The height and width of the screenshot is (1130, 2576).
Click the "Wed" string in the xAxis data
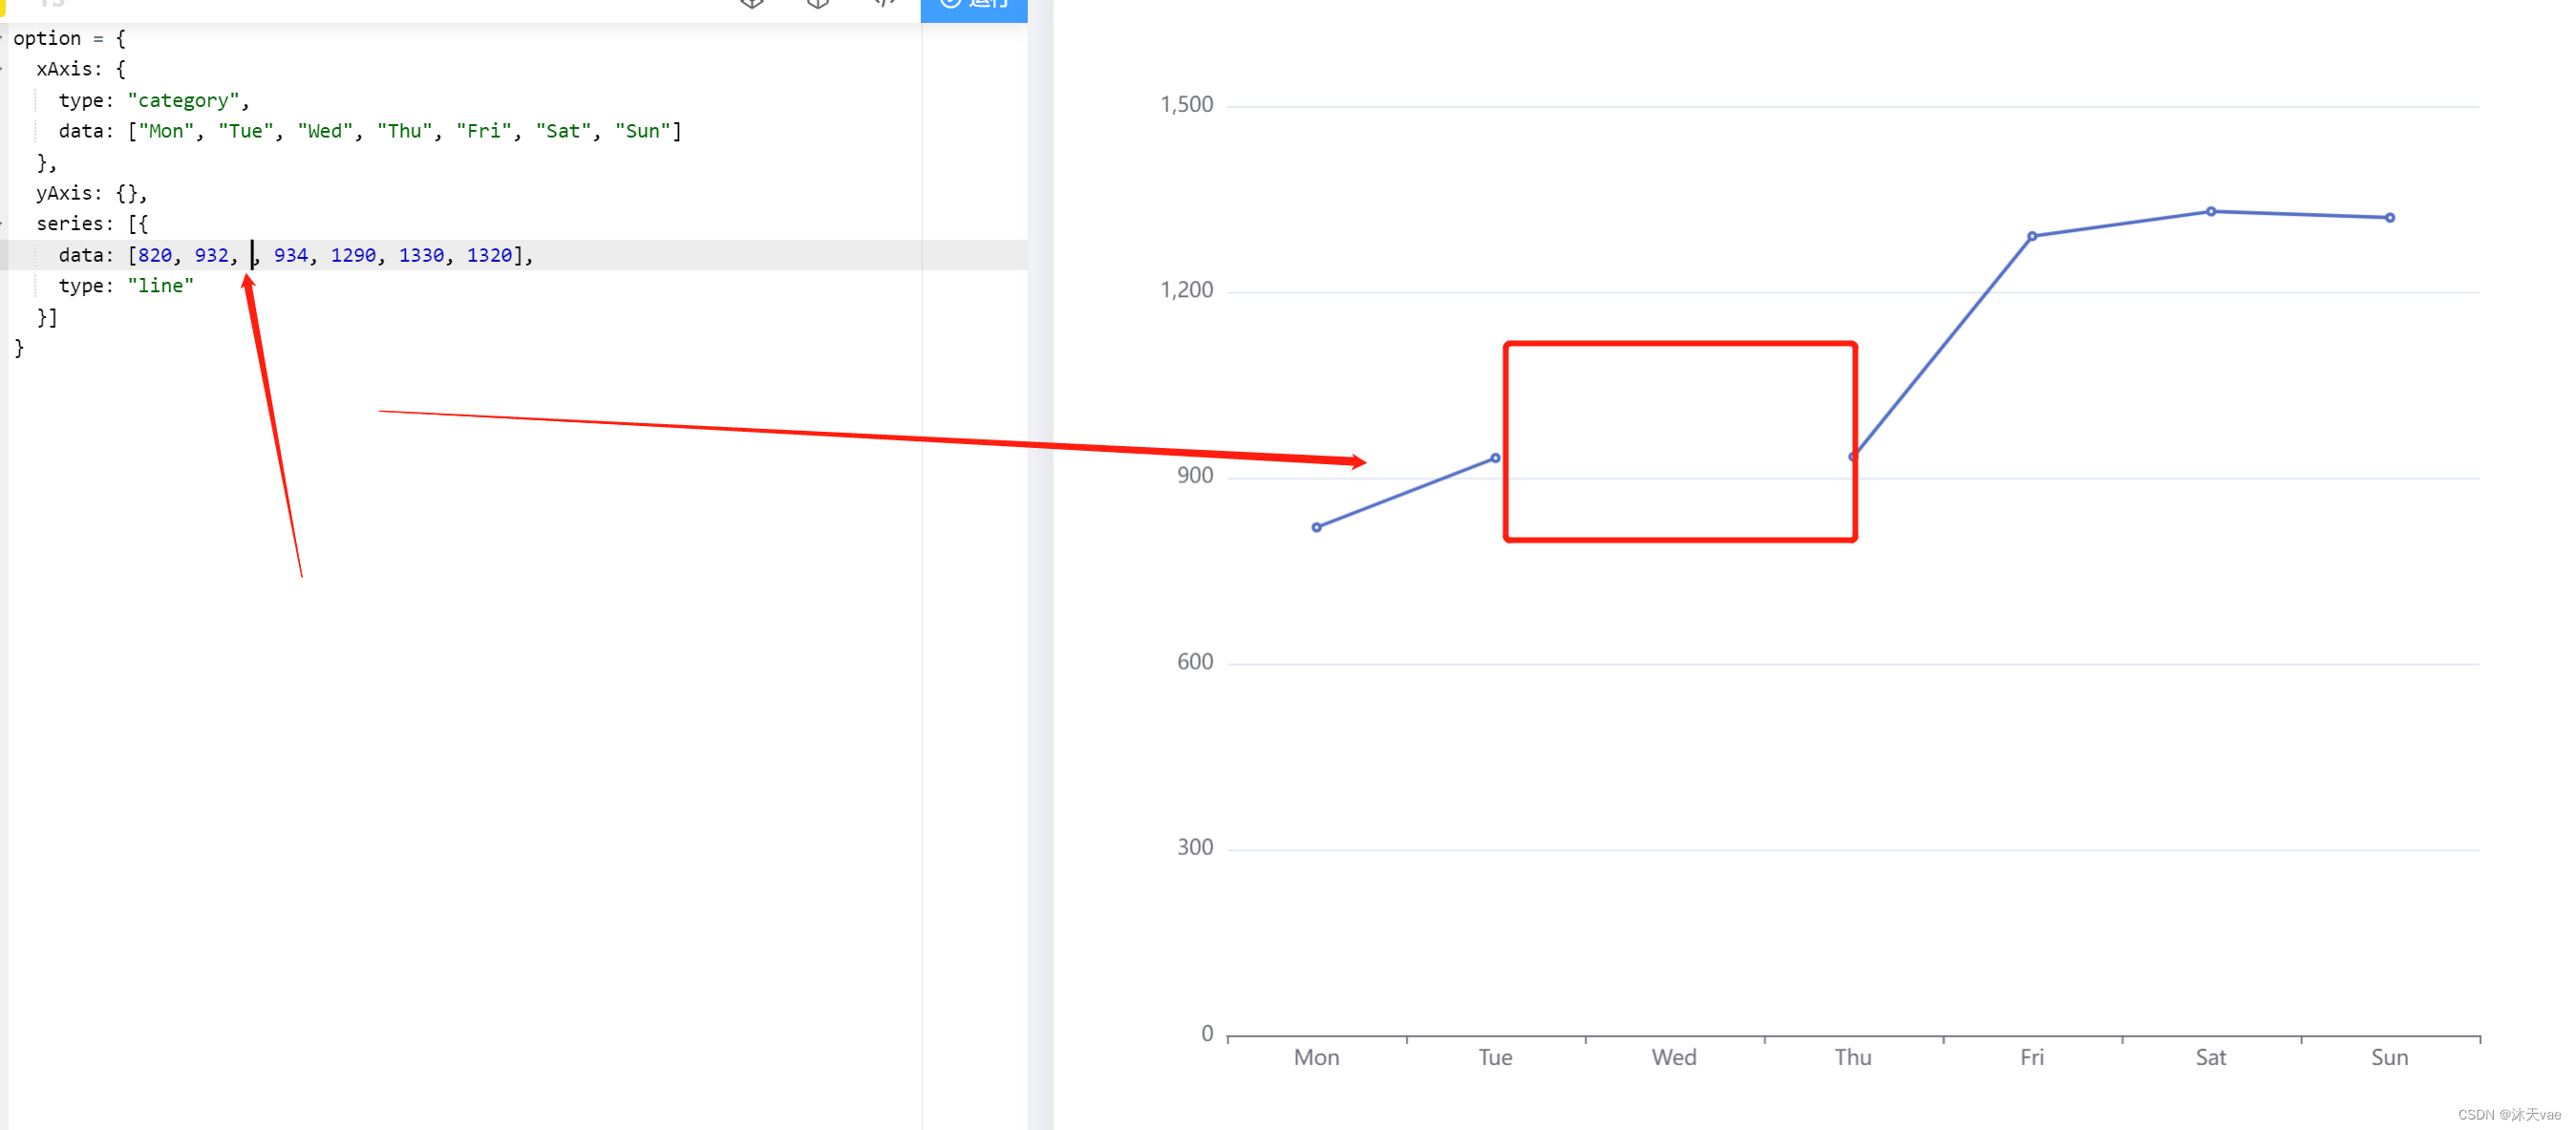click(x=325, y=131)
